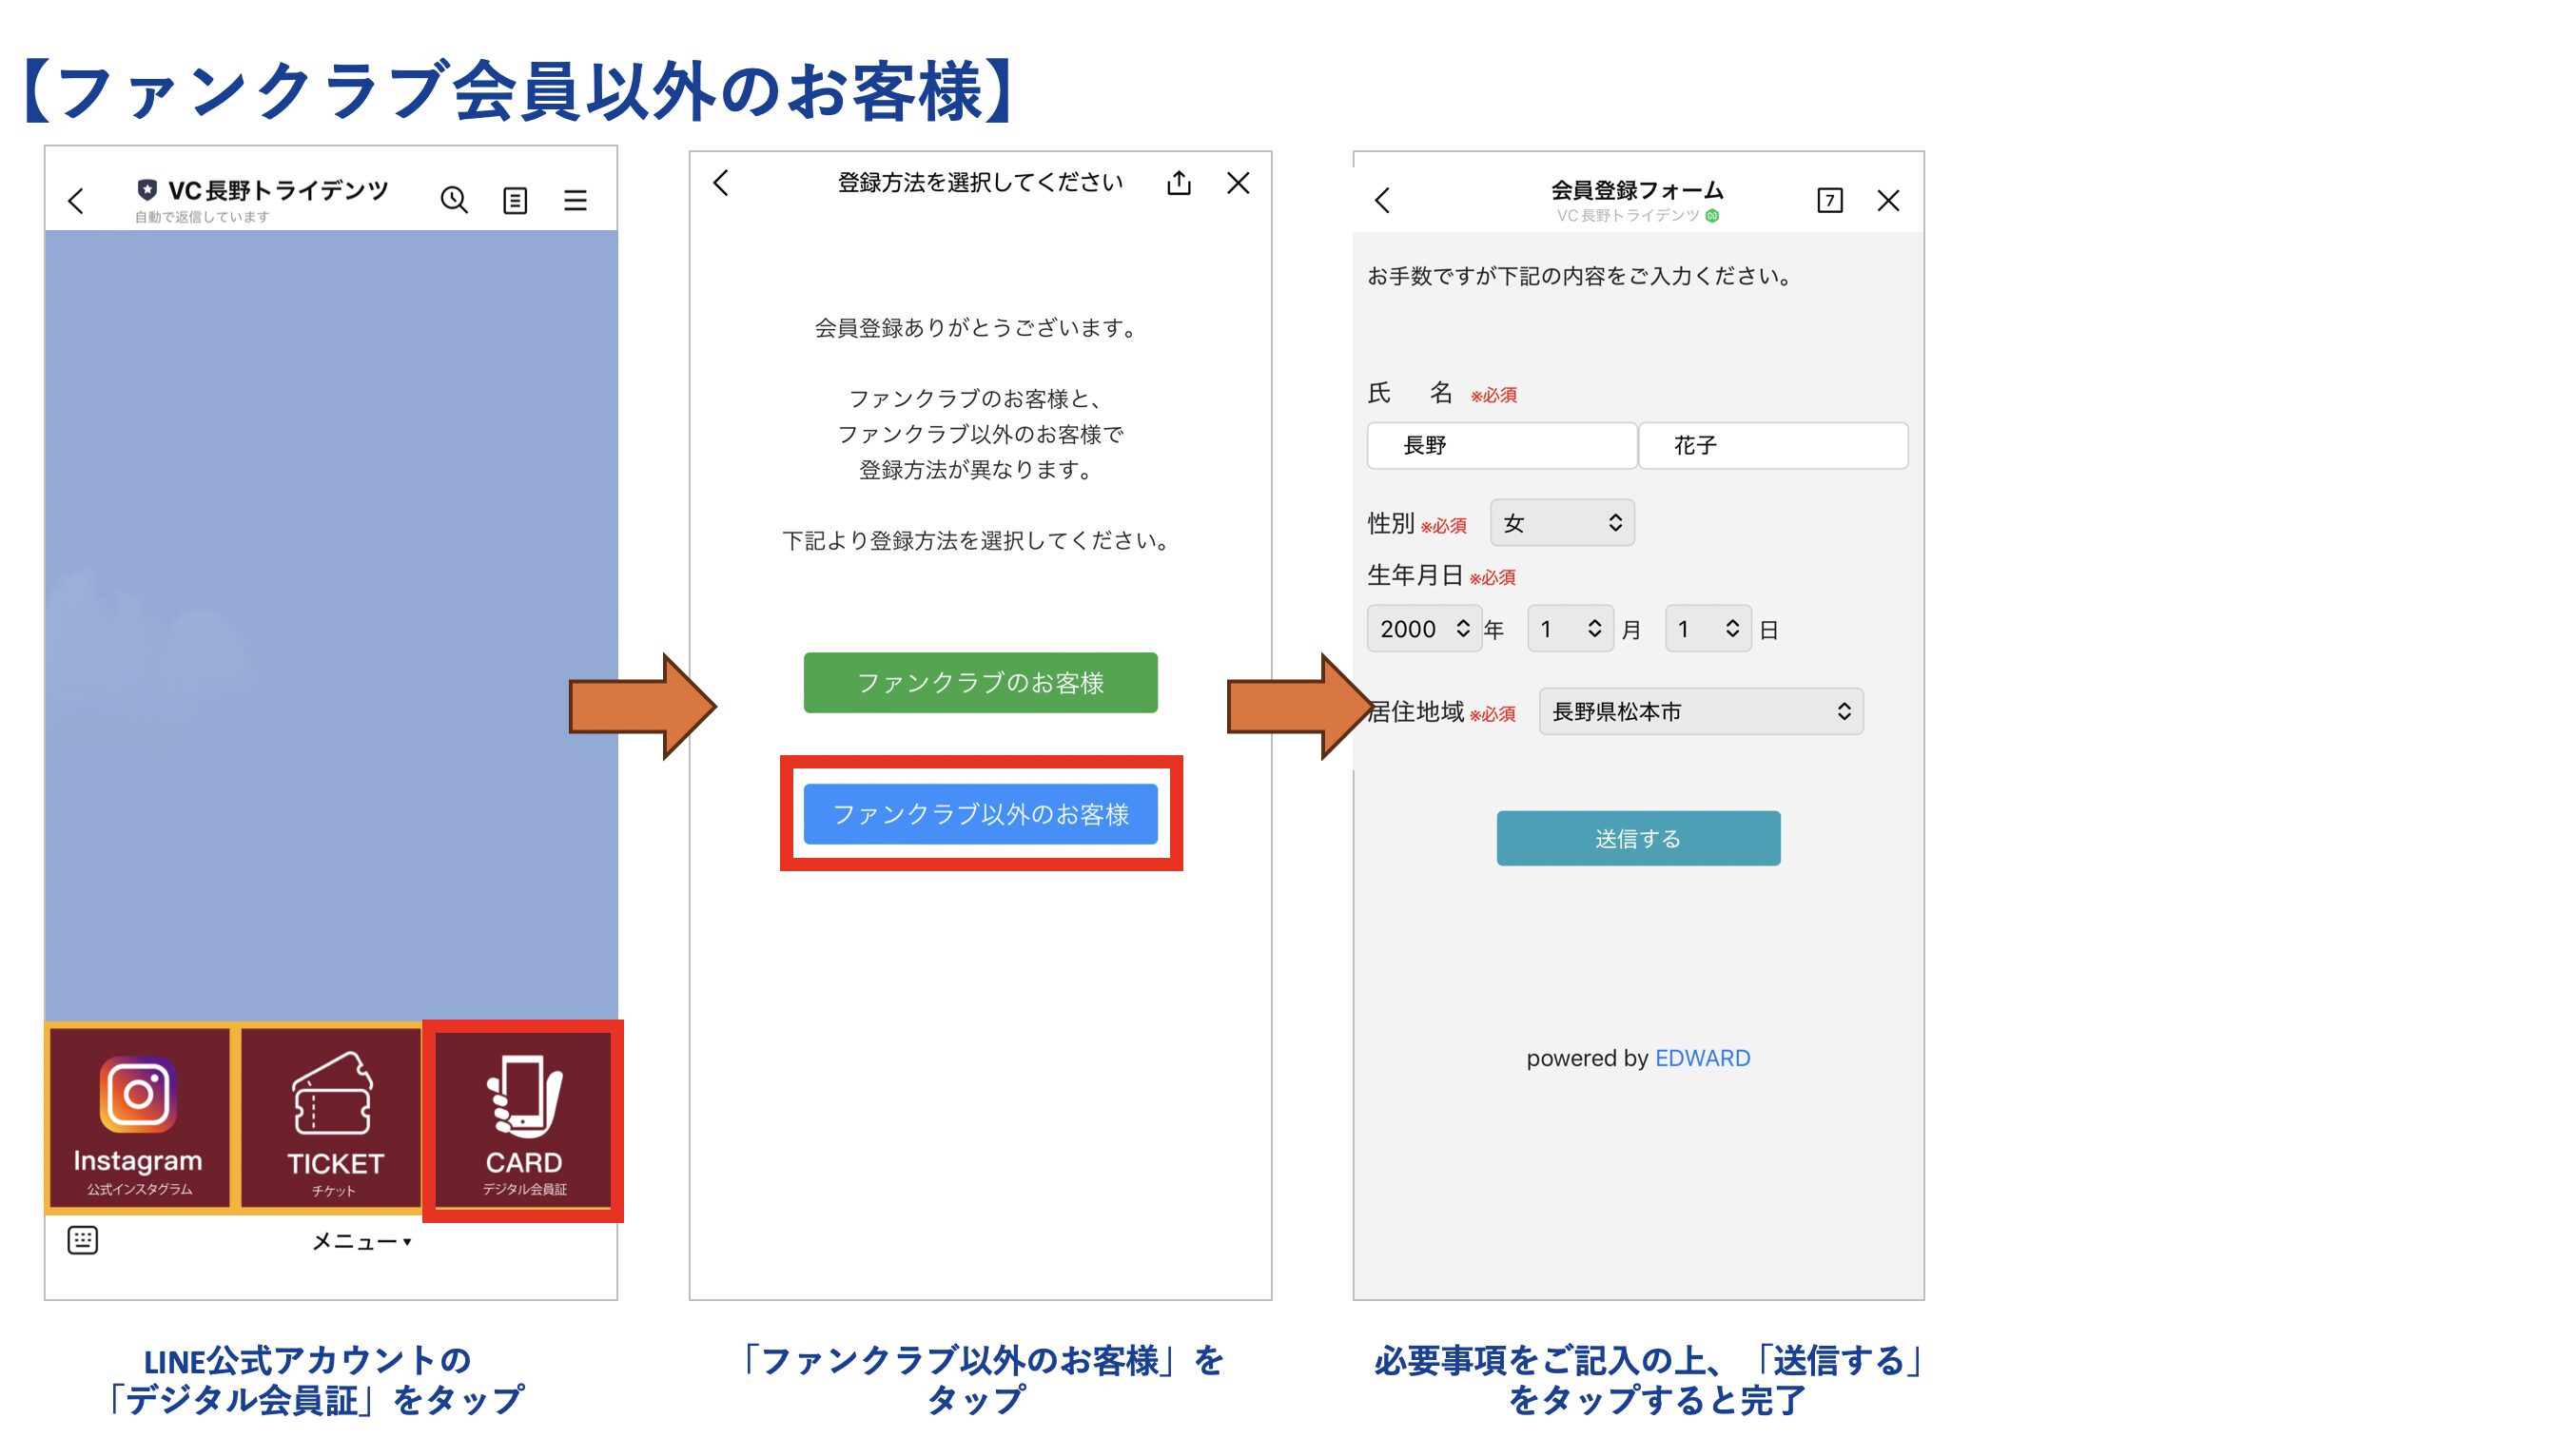Click the minimize window icon on form header
This screenshot has width=2576, height=1438.
pos(1829,201)
